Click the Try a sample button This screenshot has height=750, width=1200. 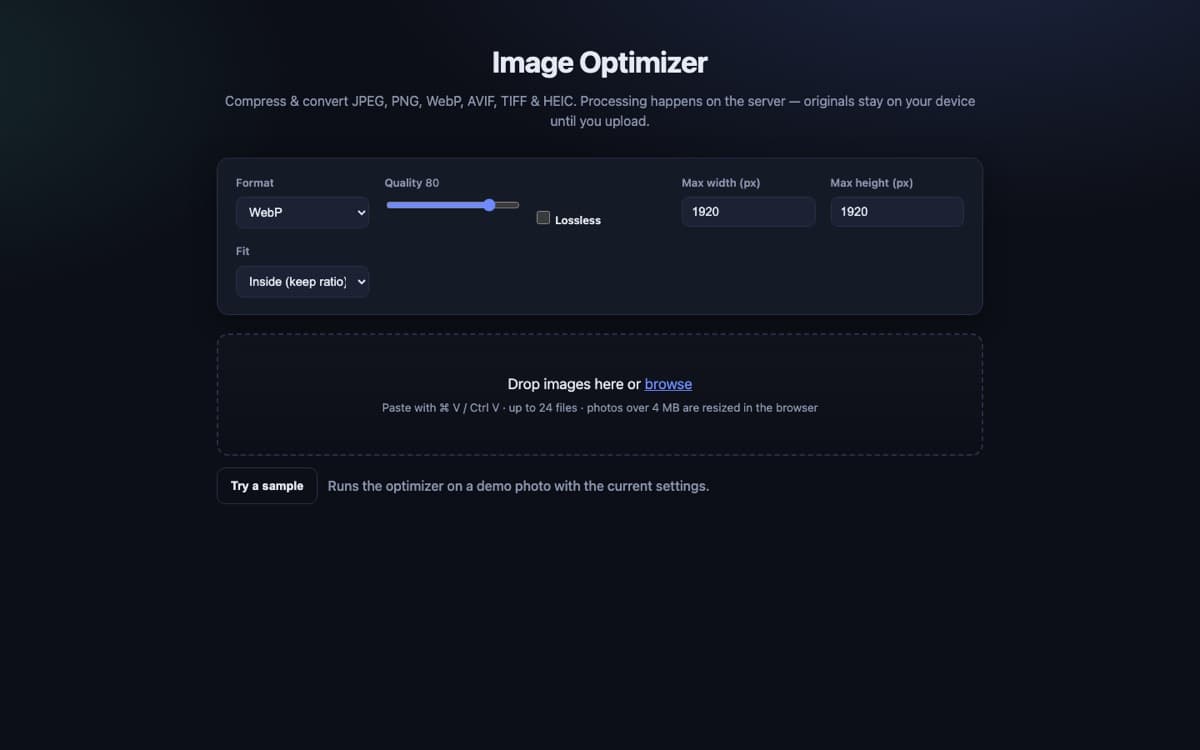(267, 486)
